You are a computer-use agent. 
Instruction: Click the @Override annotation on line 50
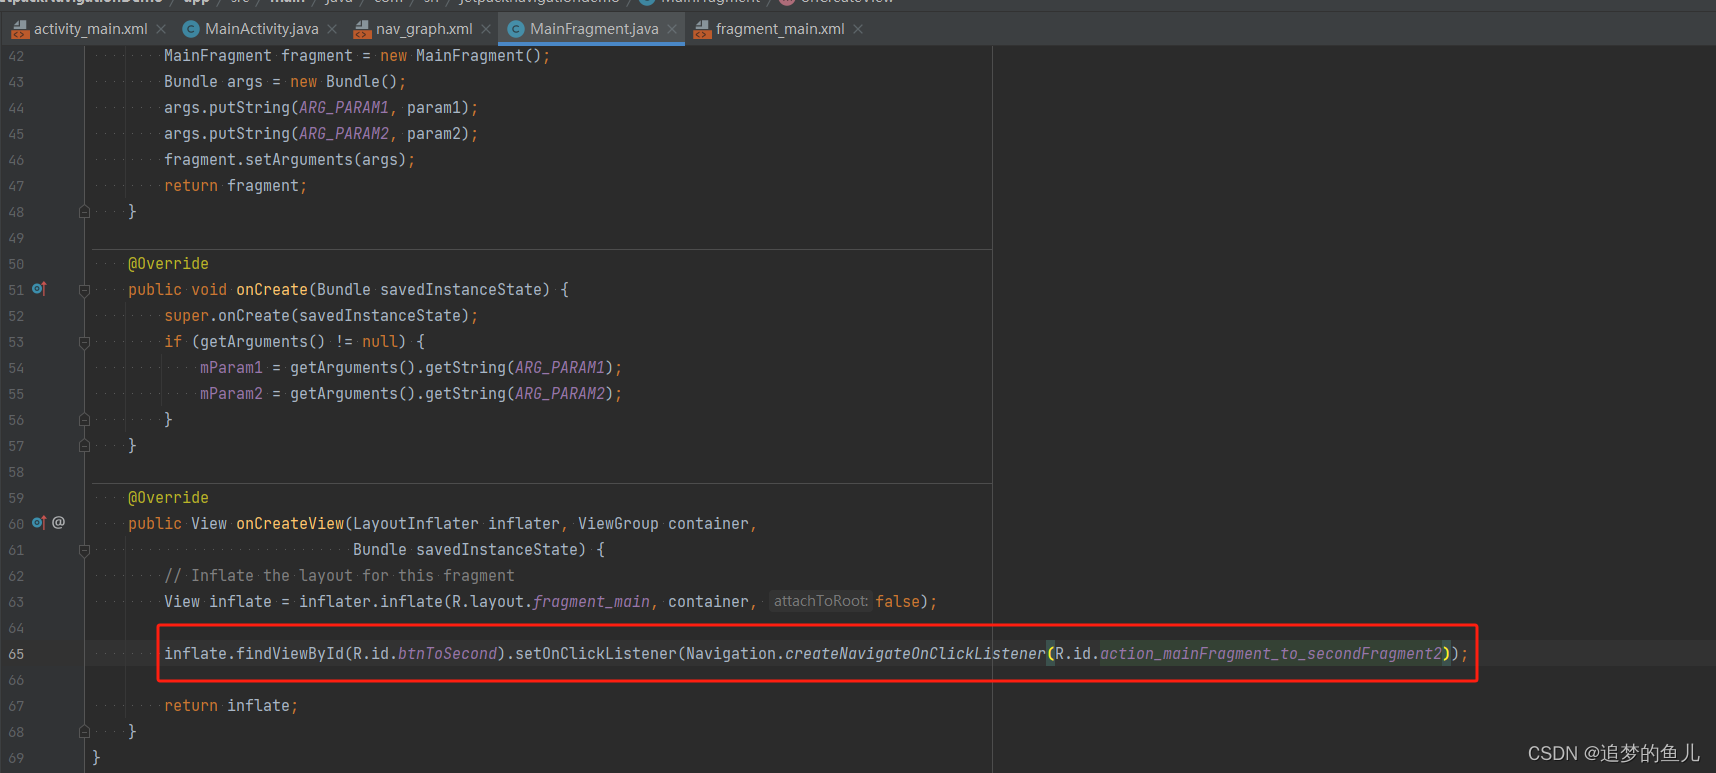pyautogui.click(x=168, y=263)
